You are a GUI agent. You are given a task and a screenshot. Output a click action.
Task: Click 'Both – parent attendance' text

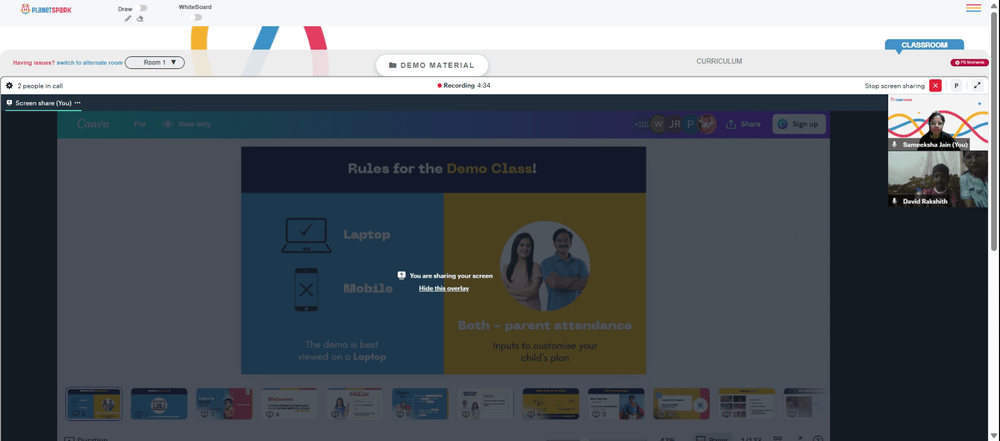coord(545,325)
